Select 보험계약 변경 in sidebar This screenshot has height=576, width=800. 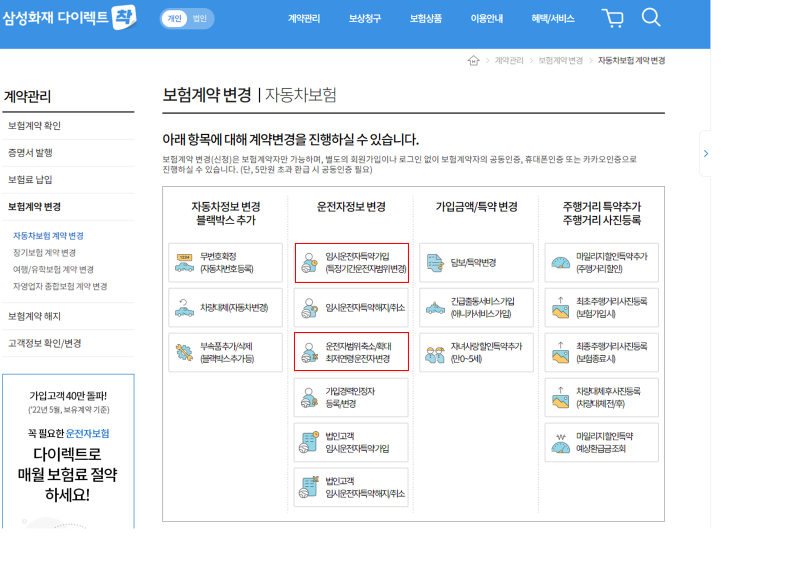tap(68, 207)
